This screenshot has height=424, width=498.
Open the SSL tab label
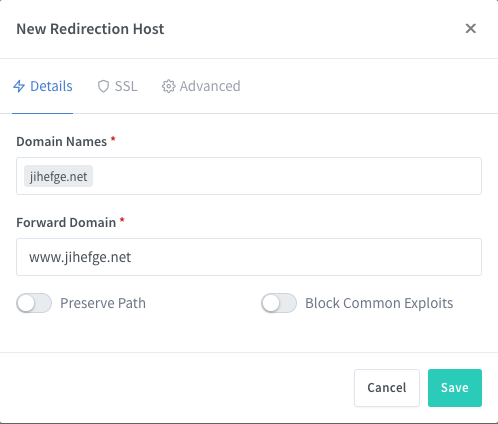tap(126, 86)
